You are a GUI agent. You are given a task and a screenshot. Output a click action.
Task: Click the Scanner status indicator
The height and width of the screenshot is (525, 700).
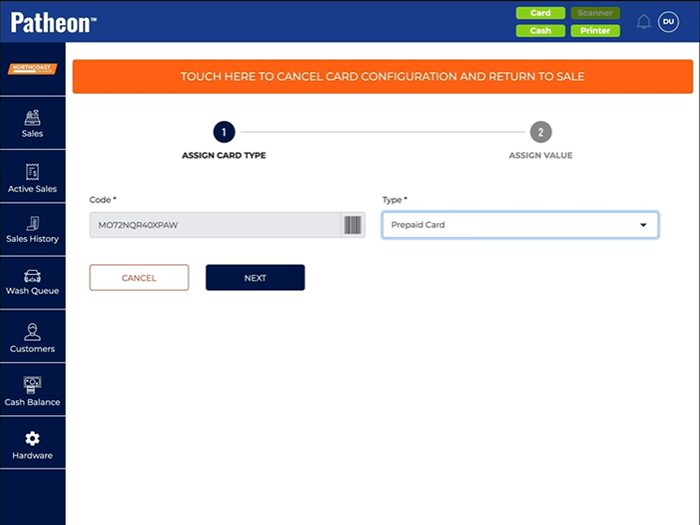[x=595, y=13]
